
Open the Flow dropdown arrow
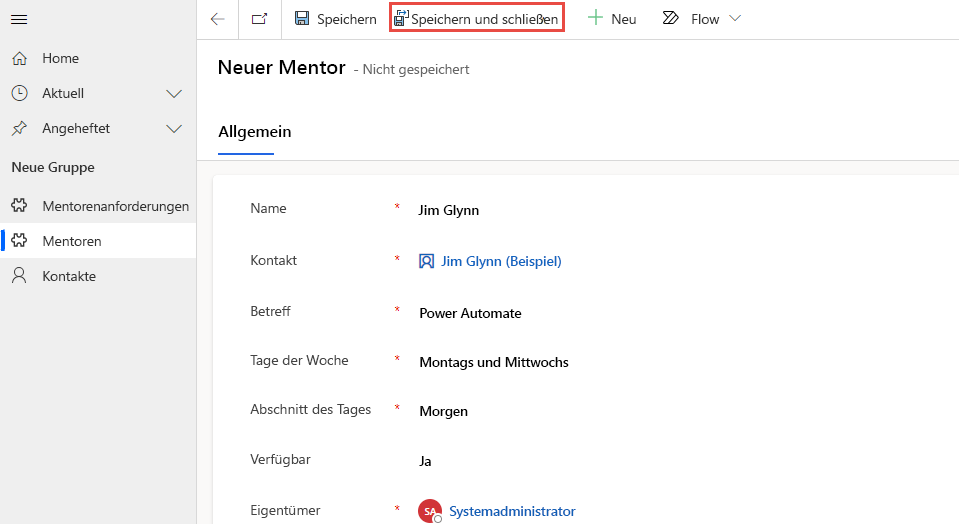[735, 18]
